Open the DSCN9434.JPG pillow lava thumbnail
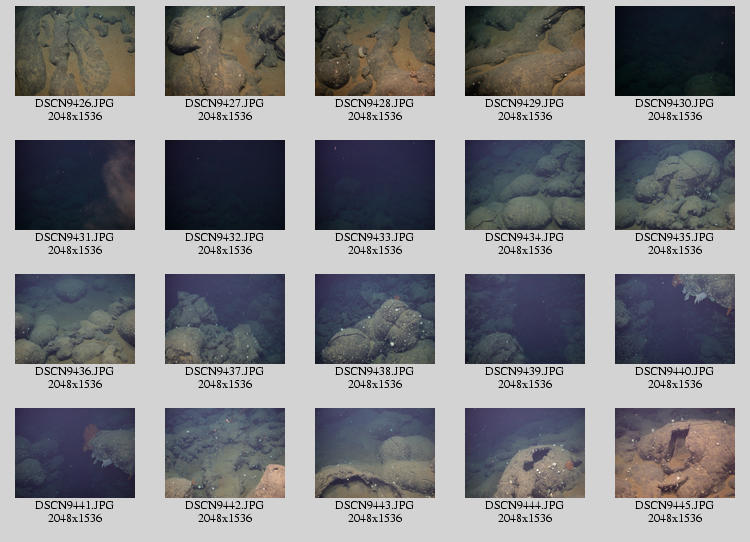The width and height of the screenshot is (750, 542). click(x=525, y=185)
